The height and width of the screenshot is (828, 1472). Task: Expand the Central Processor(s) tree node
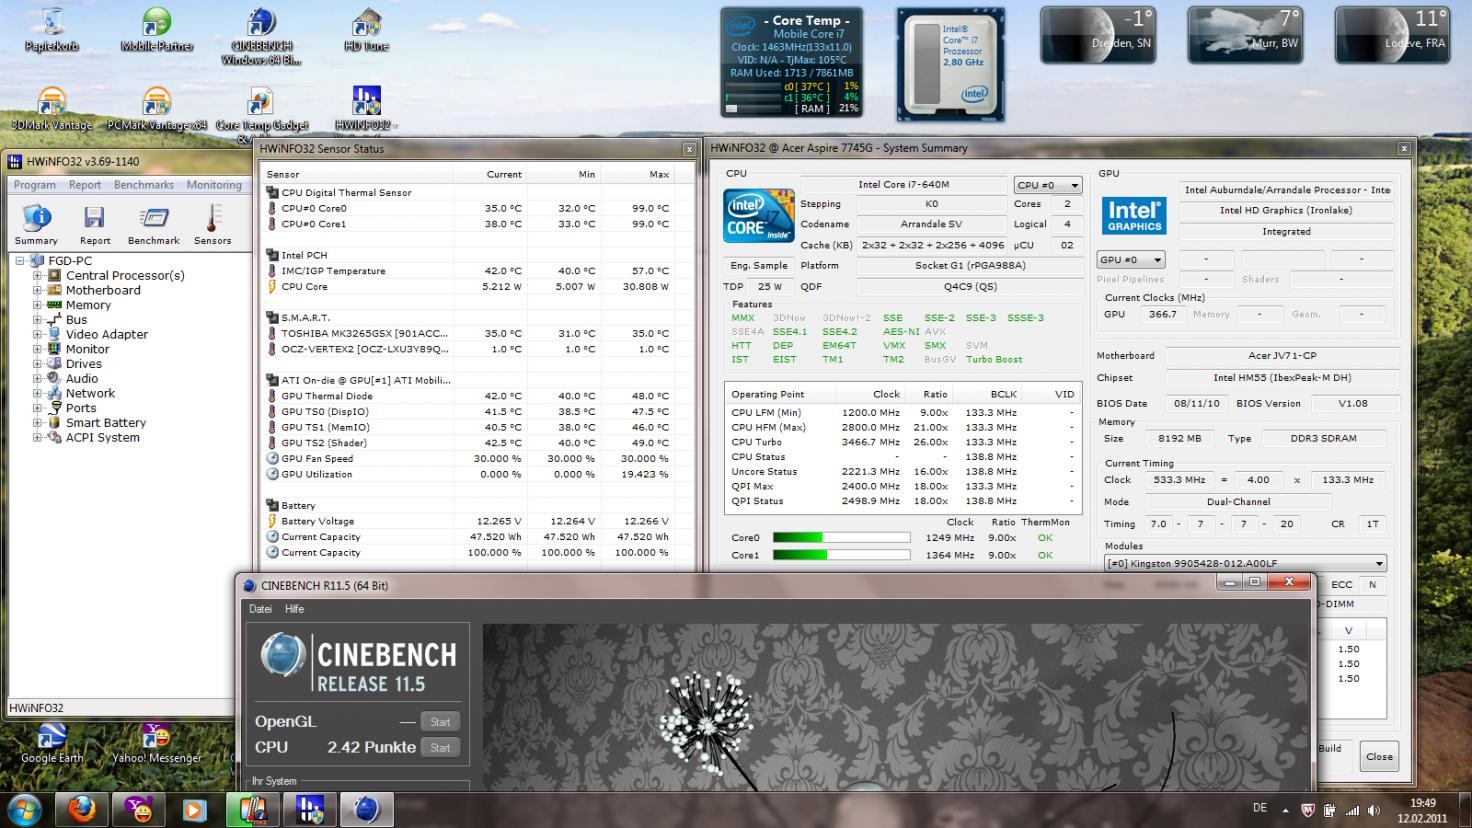pos(37,275)
